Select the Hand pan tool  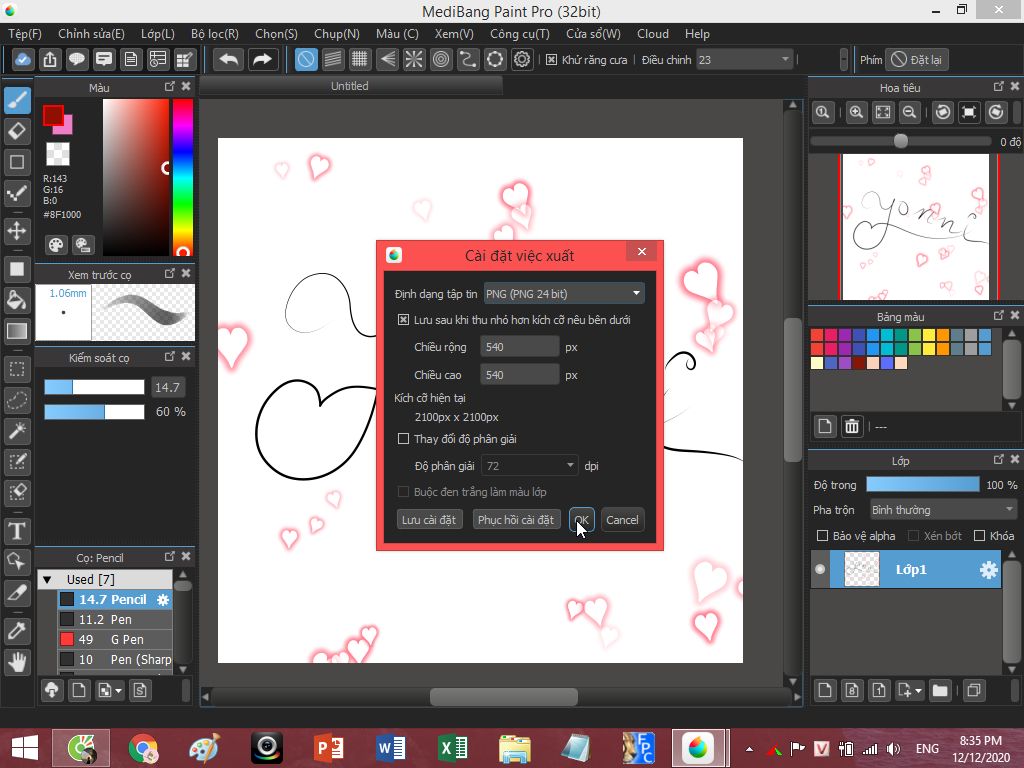tap(18, 662)
